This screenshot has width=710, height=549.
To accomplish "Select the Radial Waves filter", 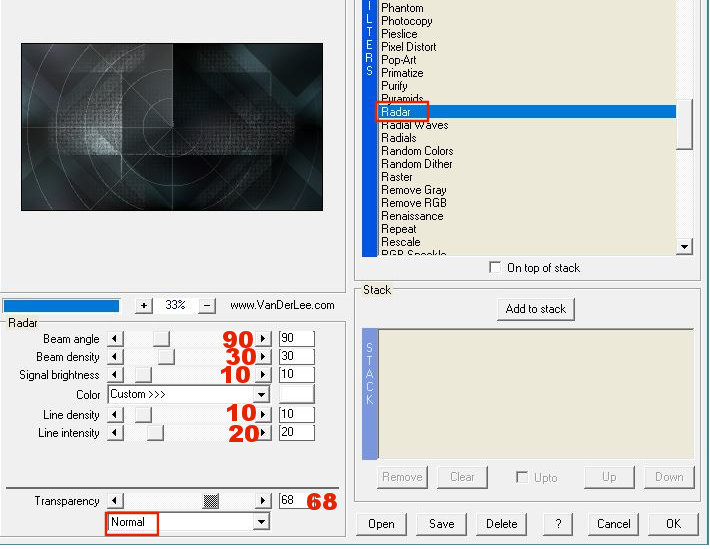I will (x=414, y=125).
